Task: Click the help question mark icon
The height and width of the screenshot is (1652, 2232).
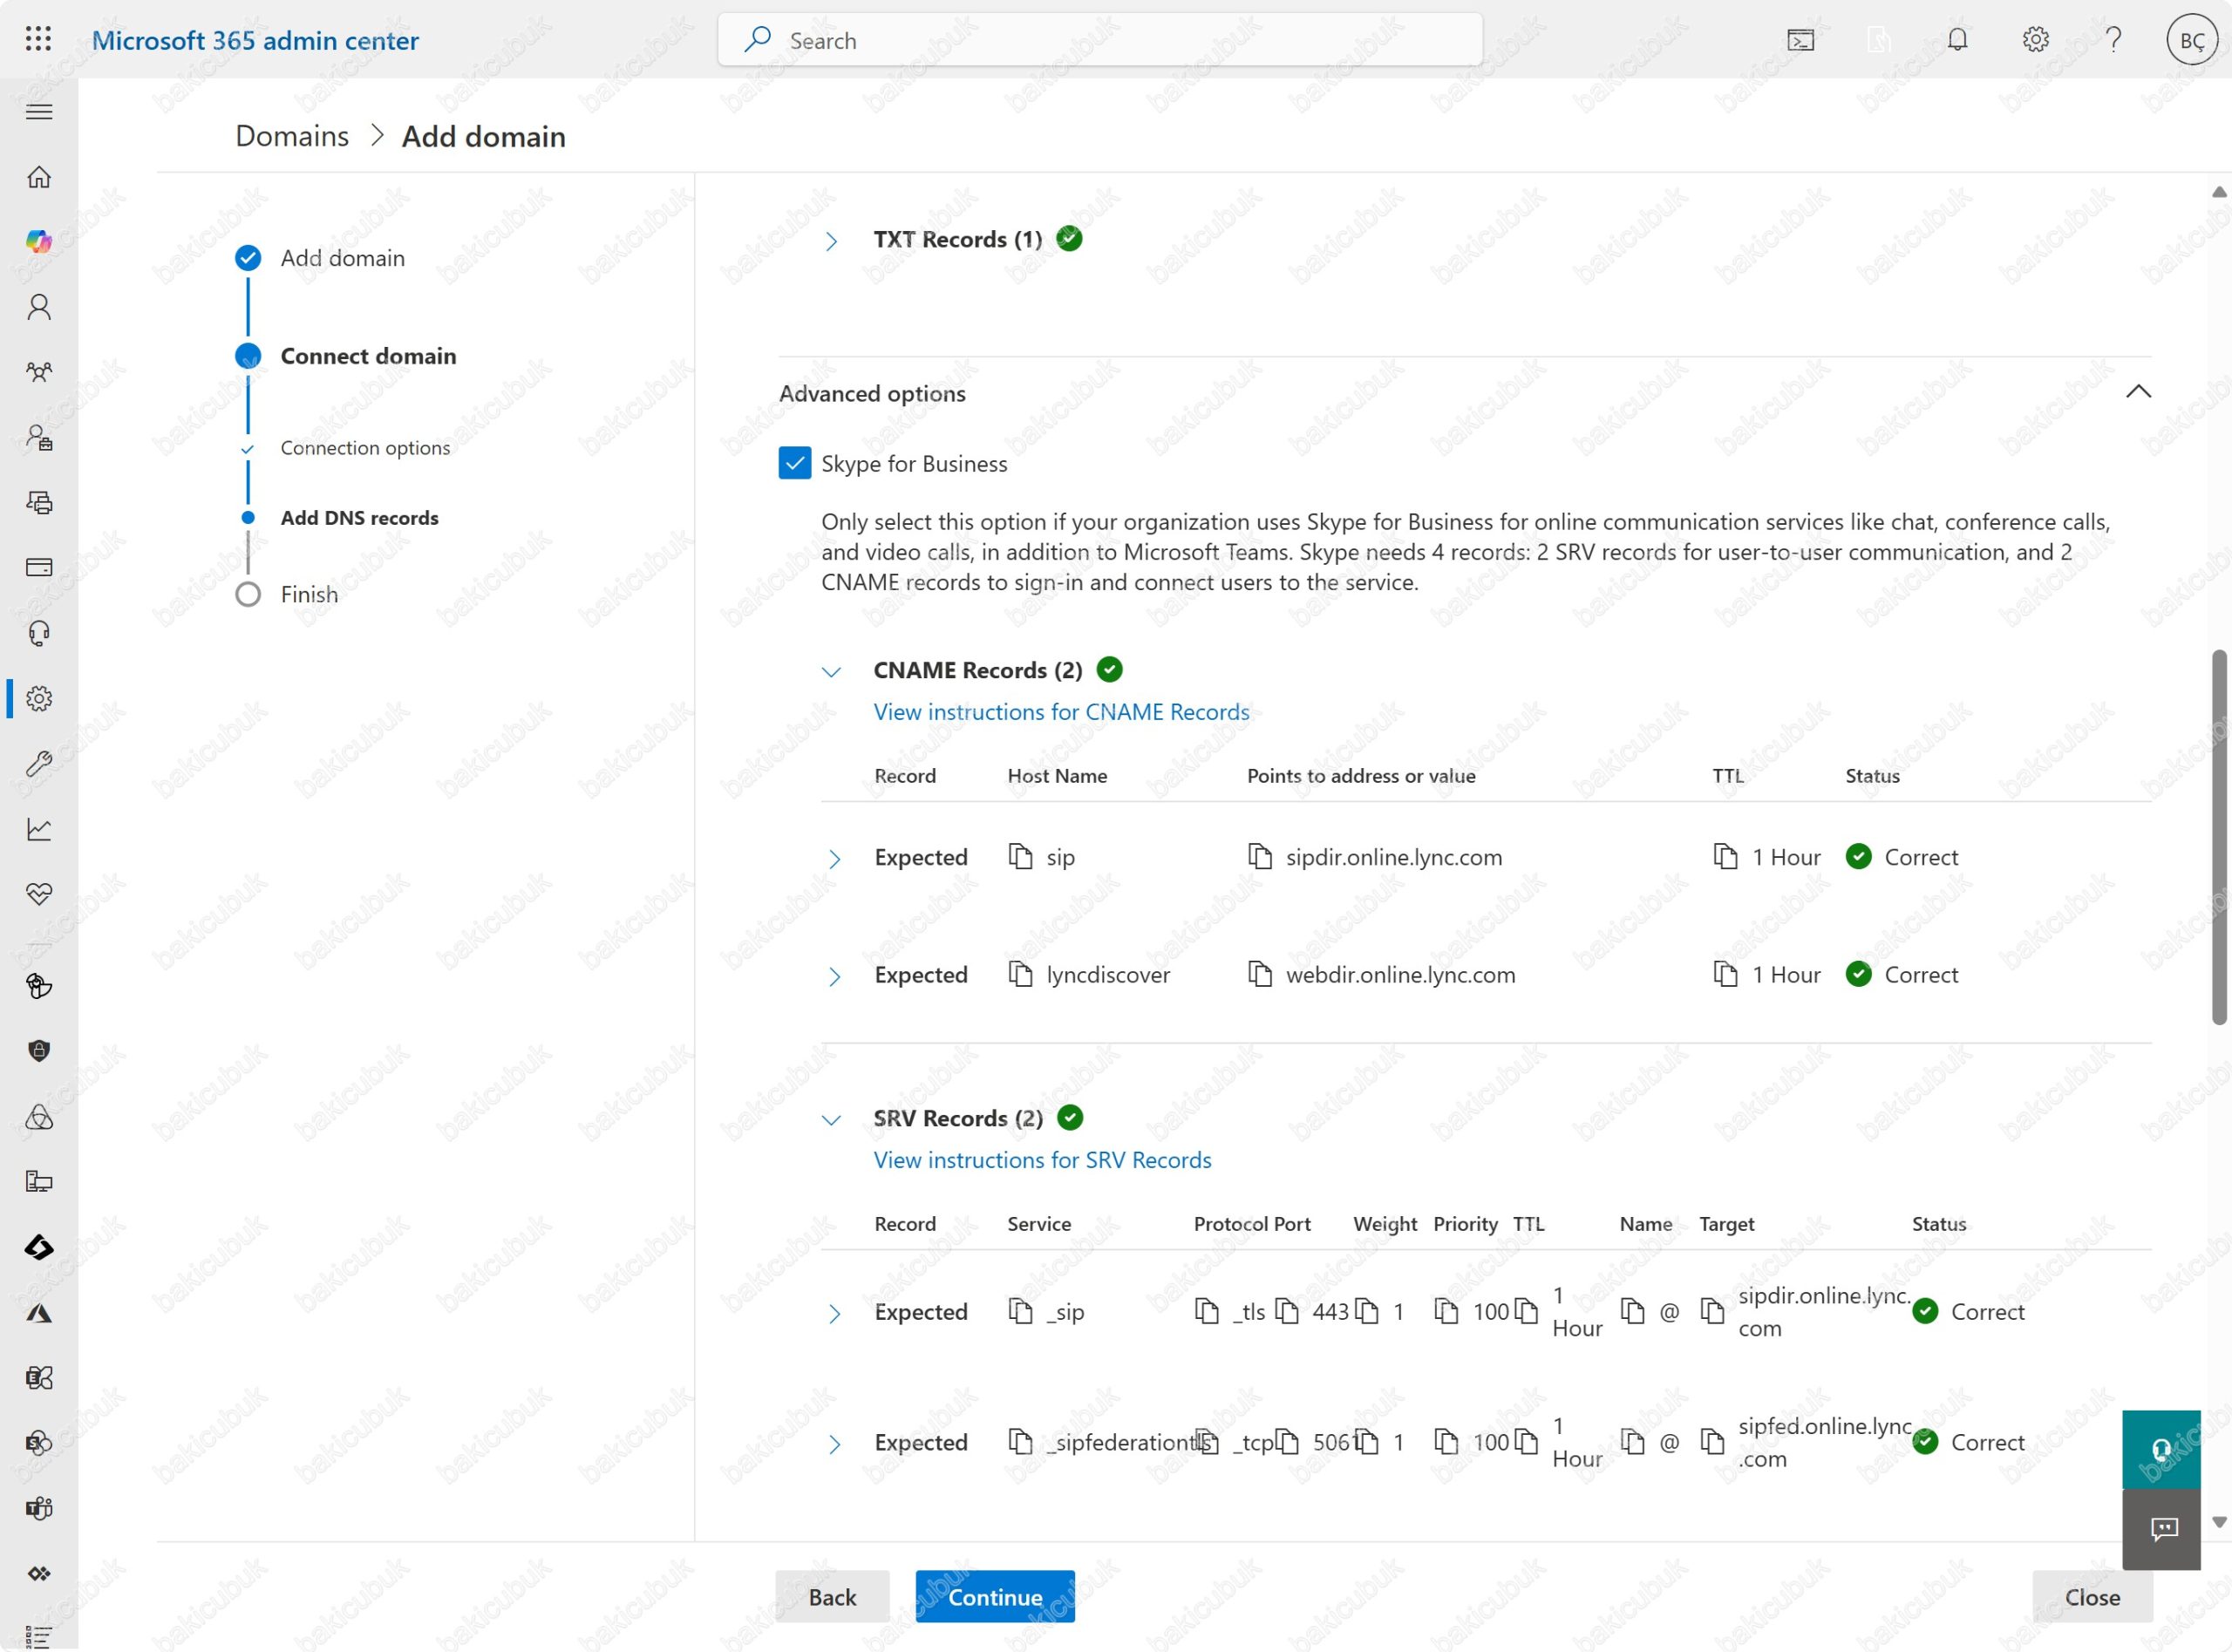Action: point(2113,40)
